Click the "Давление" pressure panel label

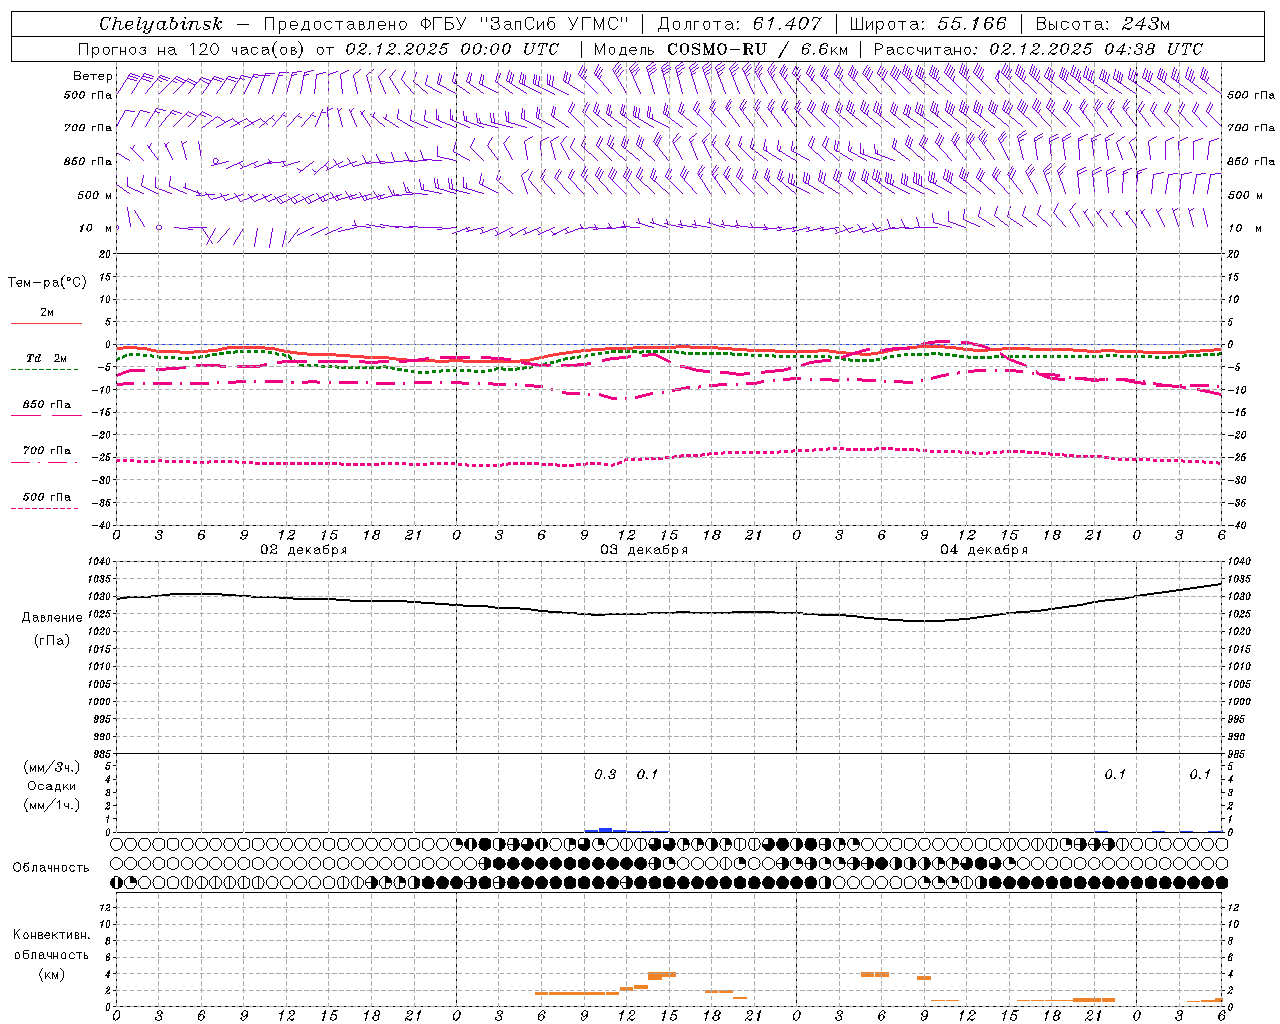coord(52,618)
